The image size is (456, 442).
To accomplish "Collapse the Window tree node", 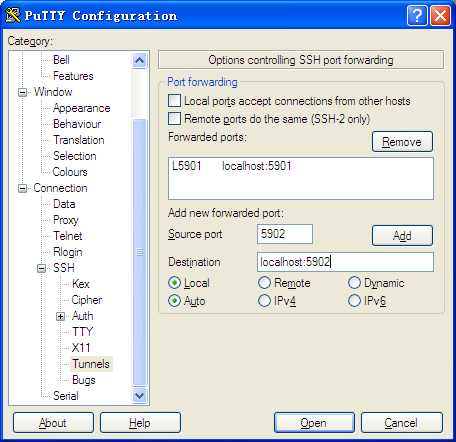I will tap(22, 92).
